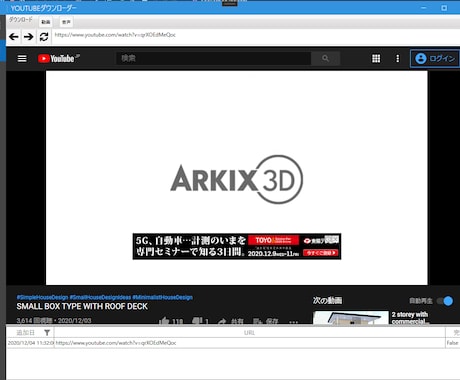Select the False status cell

pyautogui.click(x=452, y=343)
